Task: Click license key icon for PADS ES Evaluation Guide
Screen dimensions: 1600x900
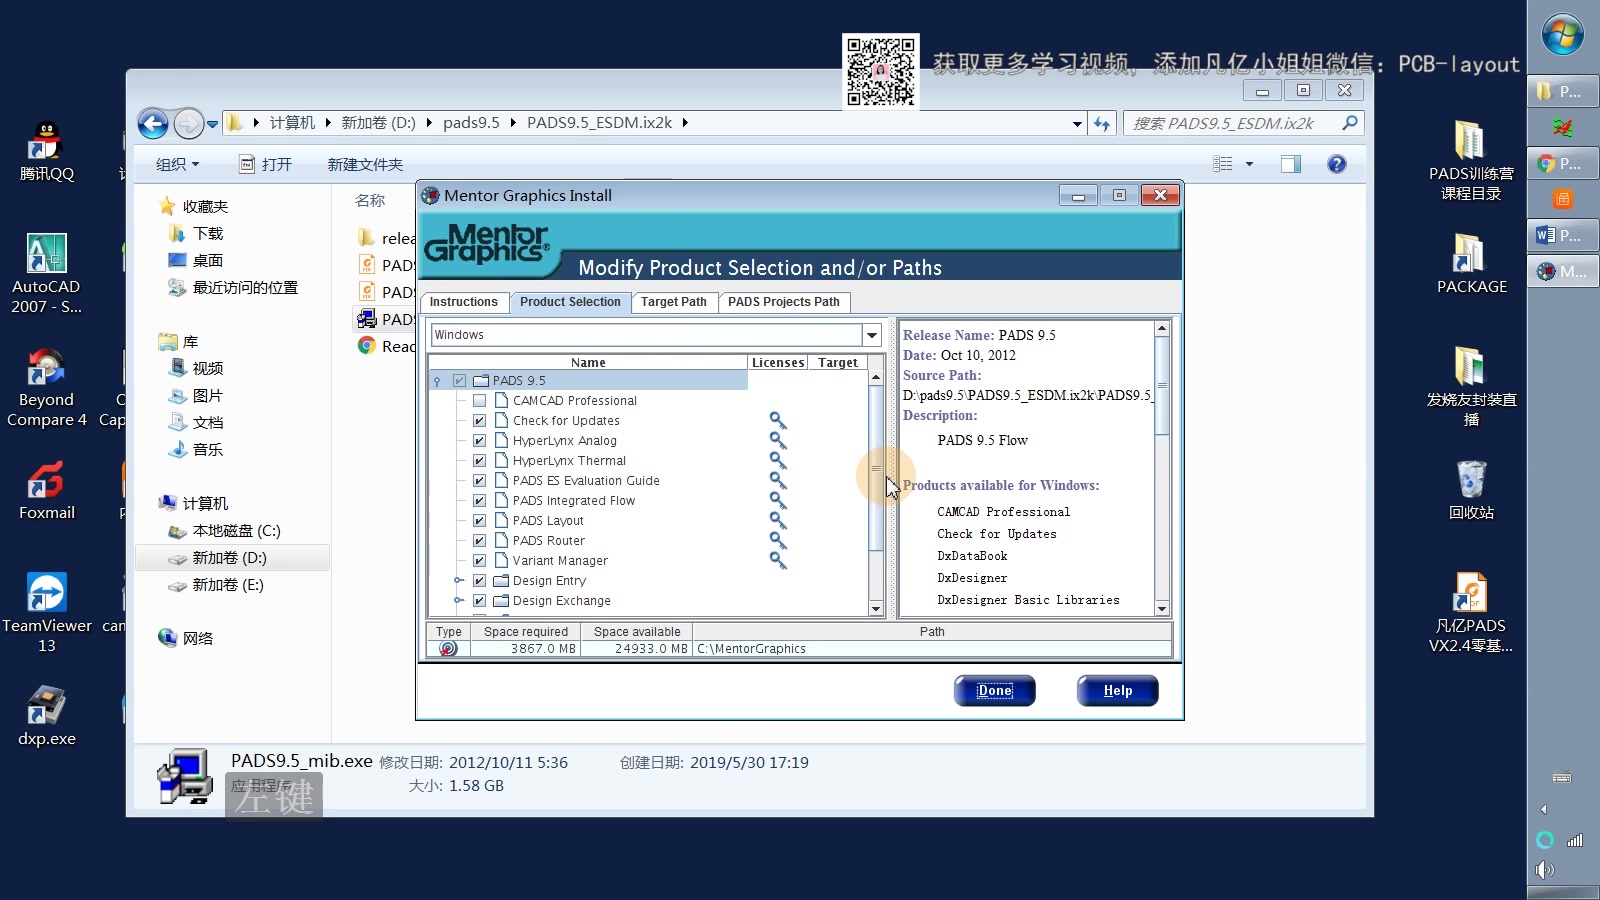Action: (x=777, y=481)
